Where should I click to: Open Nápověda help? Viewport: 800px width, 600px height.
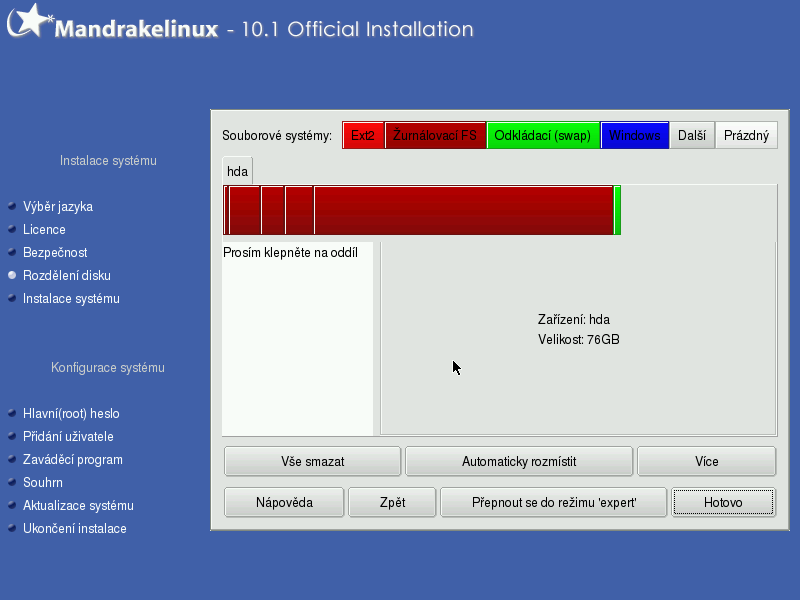coord(284,503)
